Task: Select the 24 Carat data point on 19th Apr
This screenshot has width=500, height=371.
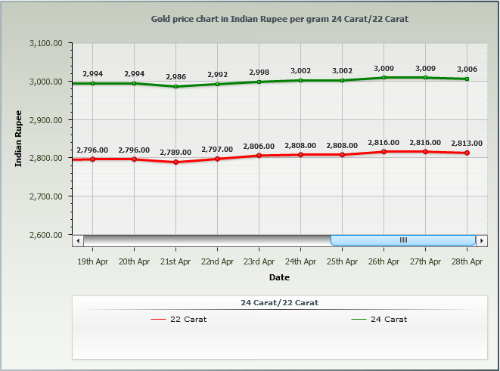Action: coord(93,83)
